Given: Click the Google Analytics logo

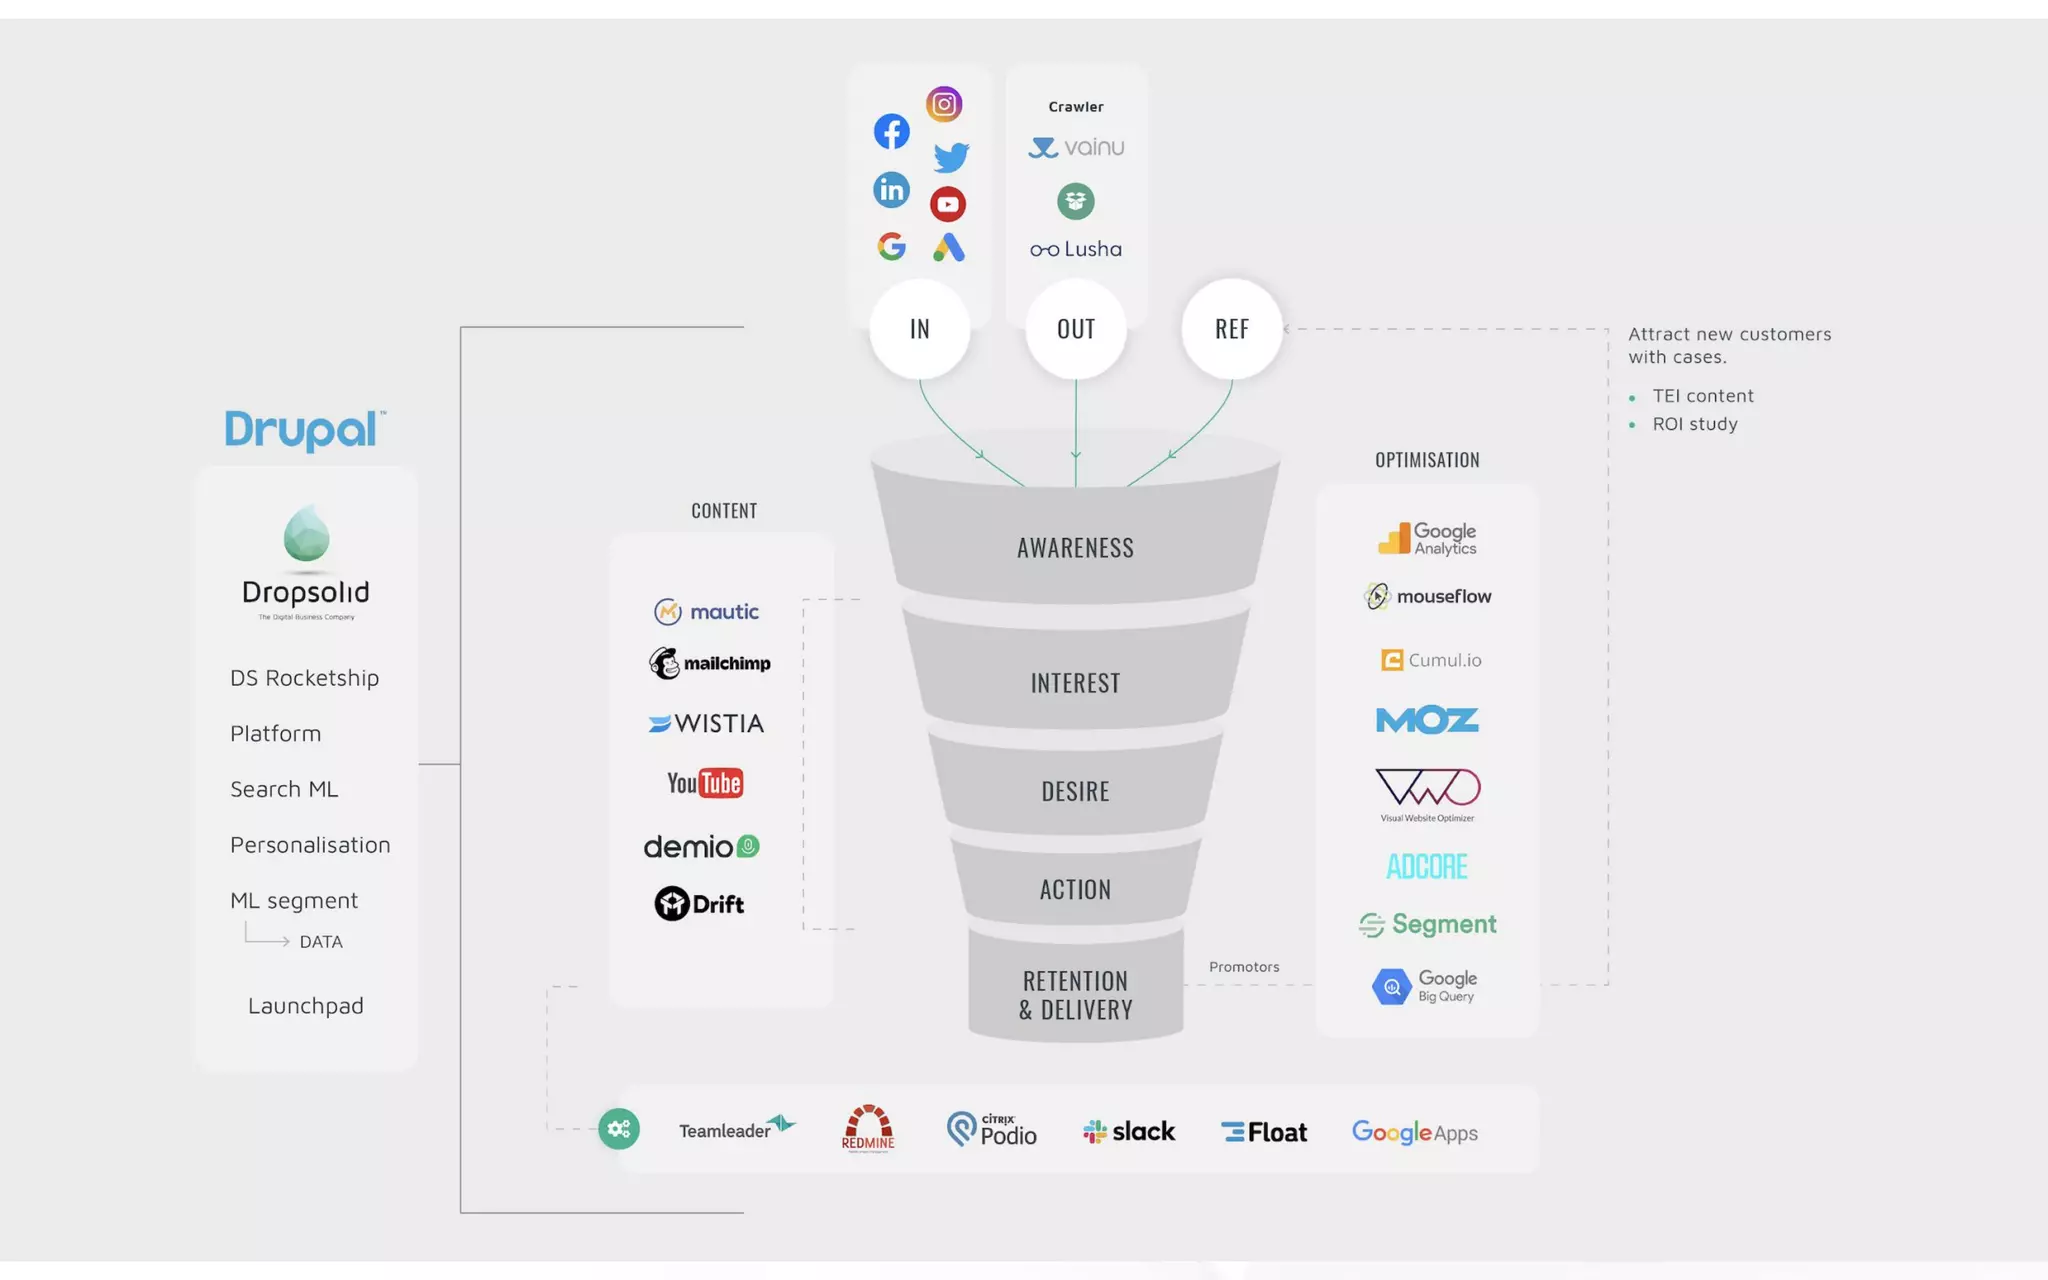Looking at the screenshot, I should (1427, 538).
